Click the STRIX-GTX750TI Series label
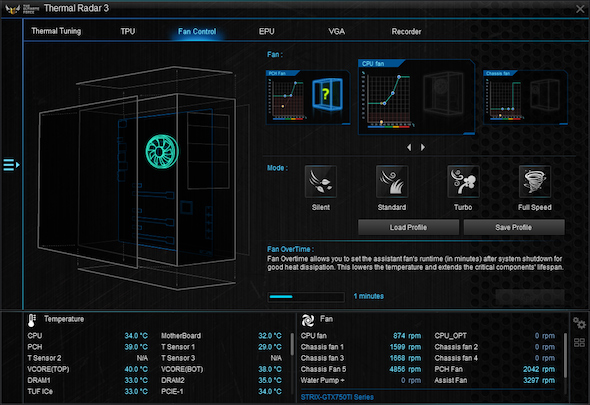This screenshot has width=590, height=405. 337,397
